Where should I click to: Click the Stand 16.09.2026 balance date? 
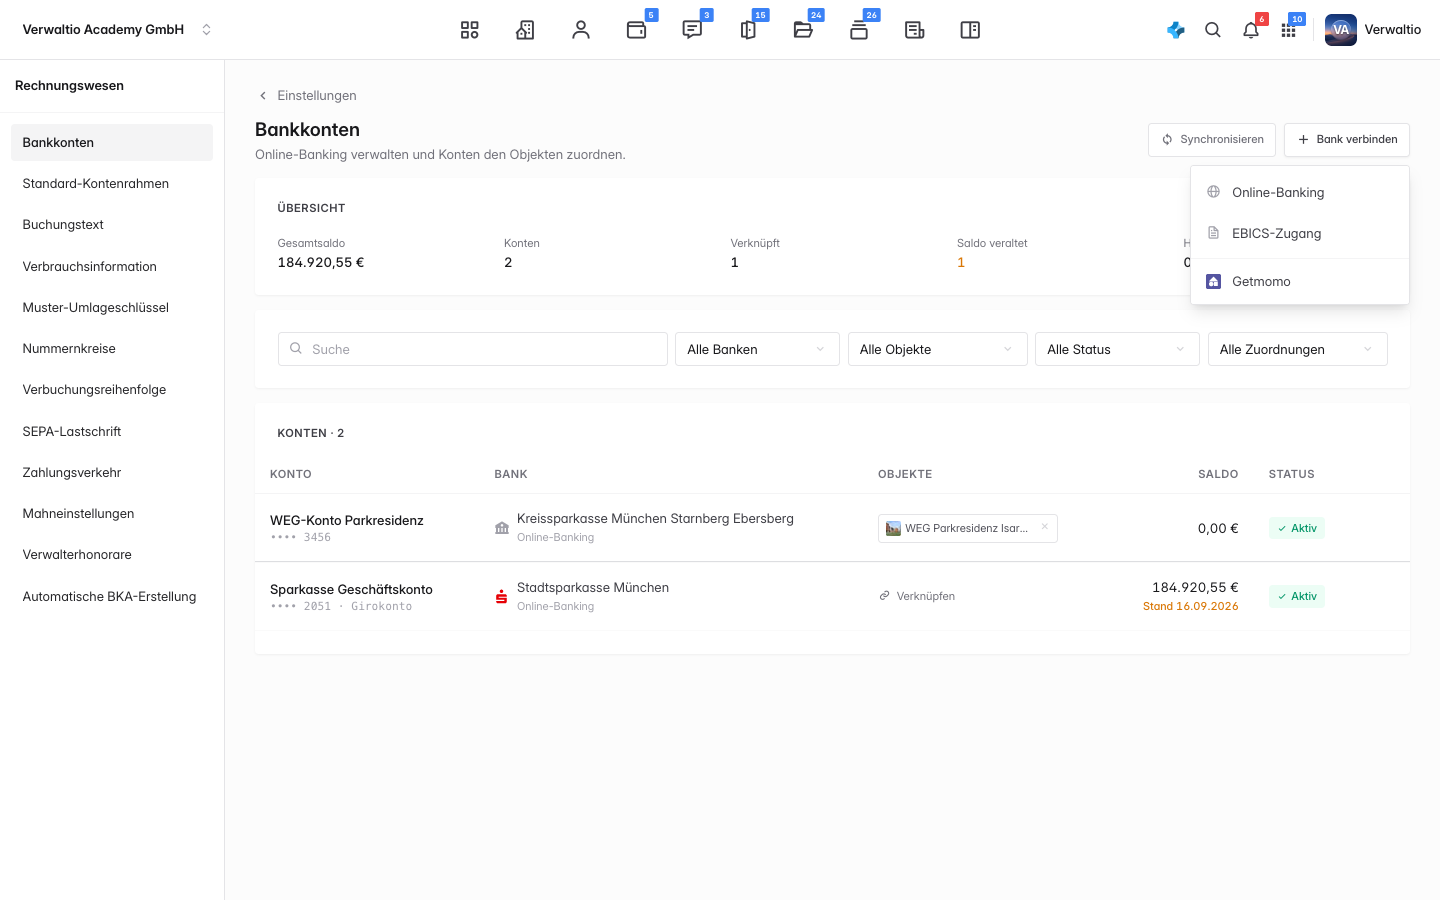coord(1190,606)
